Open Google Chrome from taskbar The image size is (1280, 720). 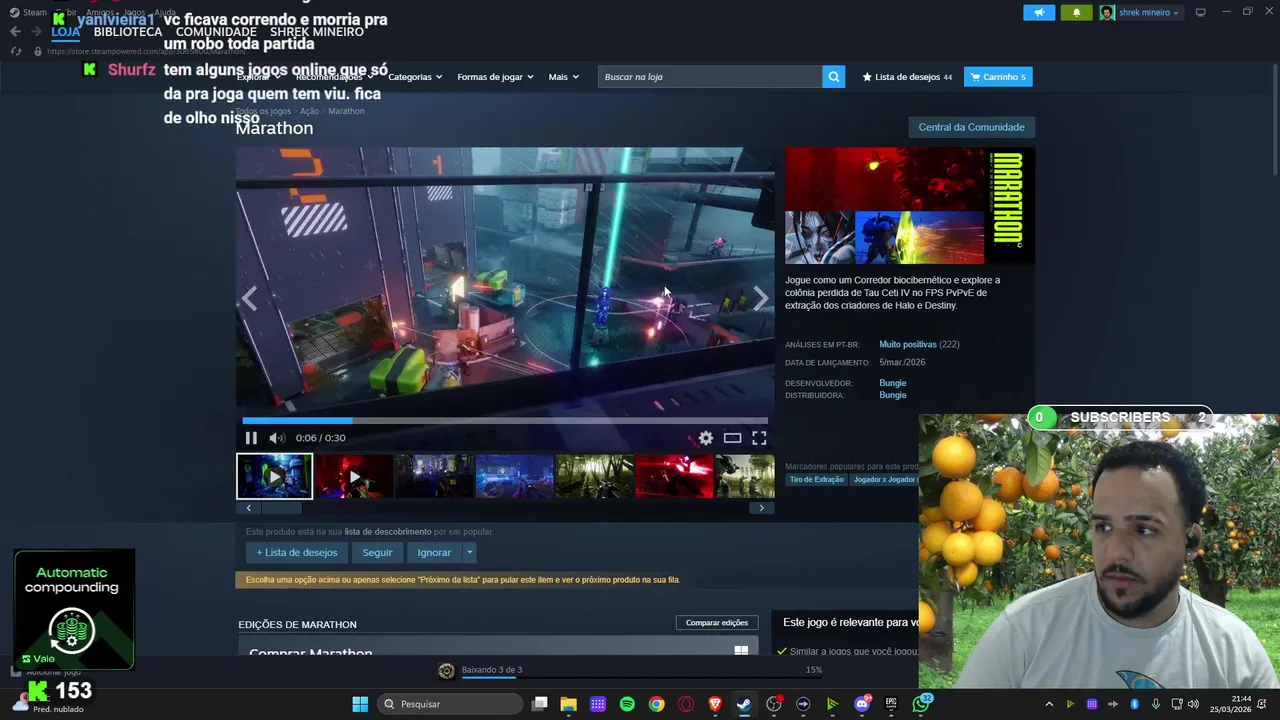tap(656, 704)
